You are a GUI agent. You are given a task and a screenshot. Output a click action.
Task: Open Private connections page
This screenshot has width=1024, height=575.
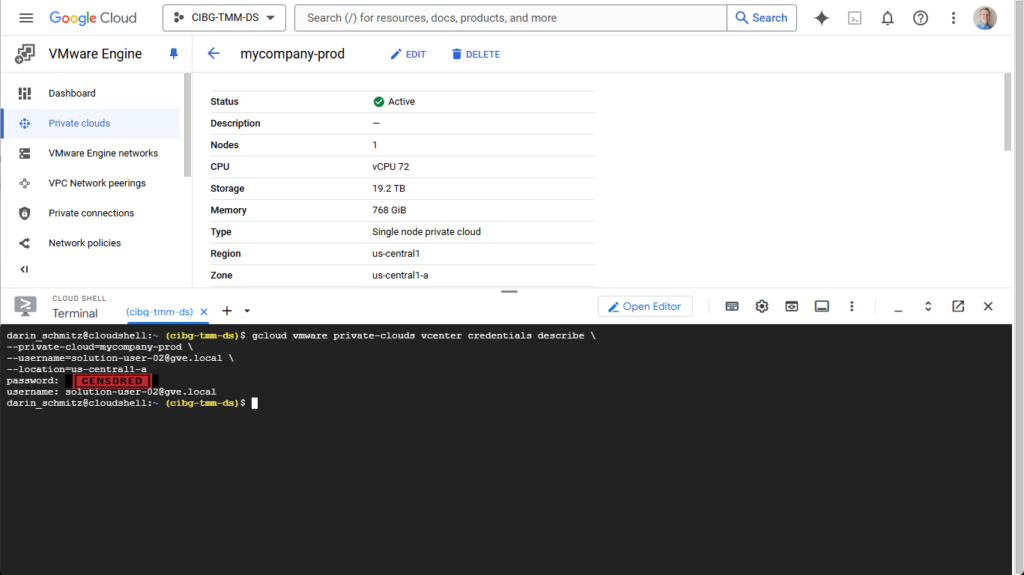[x=91, y=213]
